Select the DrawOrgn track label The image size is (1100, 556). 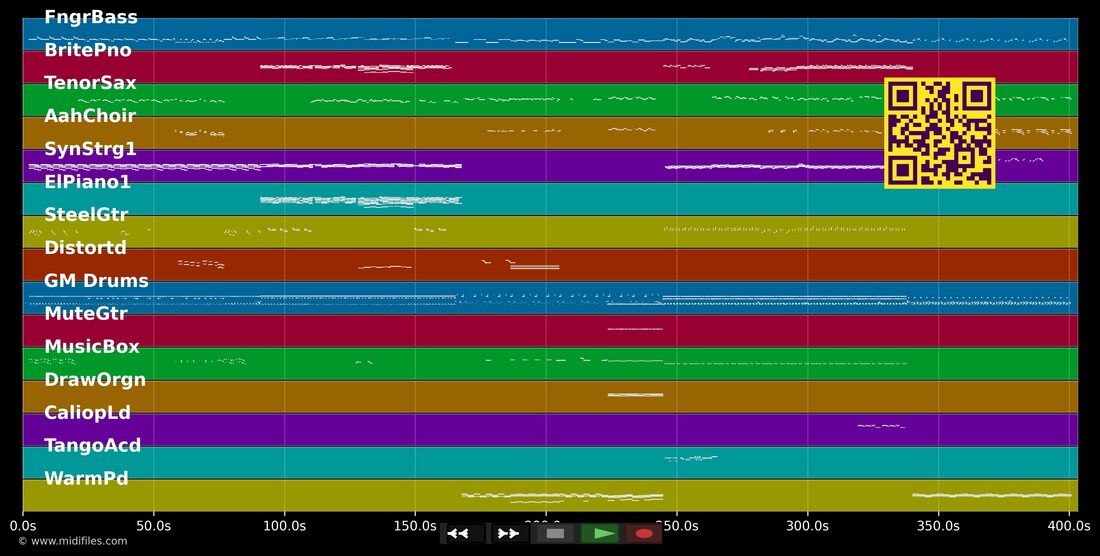(x=95, y=379)
